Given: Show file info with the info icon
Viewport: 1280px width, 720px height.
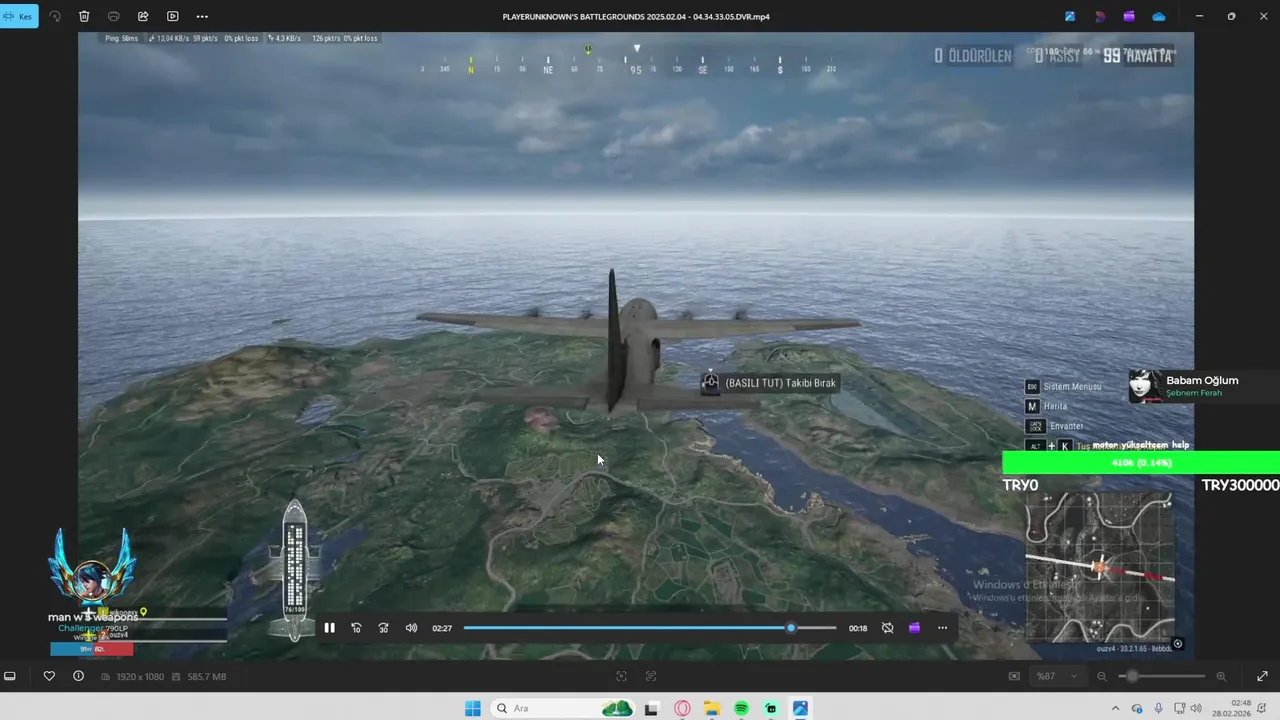Looking at the screenshot, I should 78,676.
